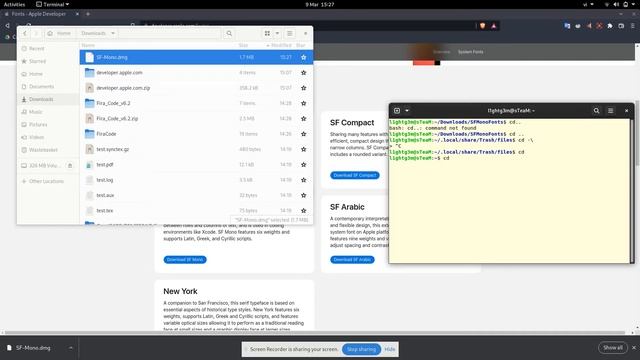The image size is (640, 360).
Task: Eject the 328 MB volume
Action: [x=70, y=166]
